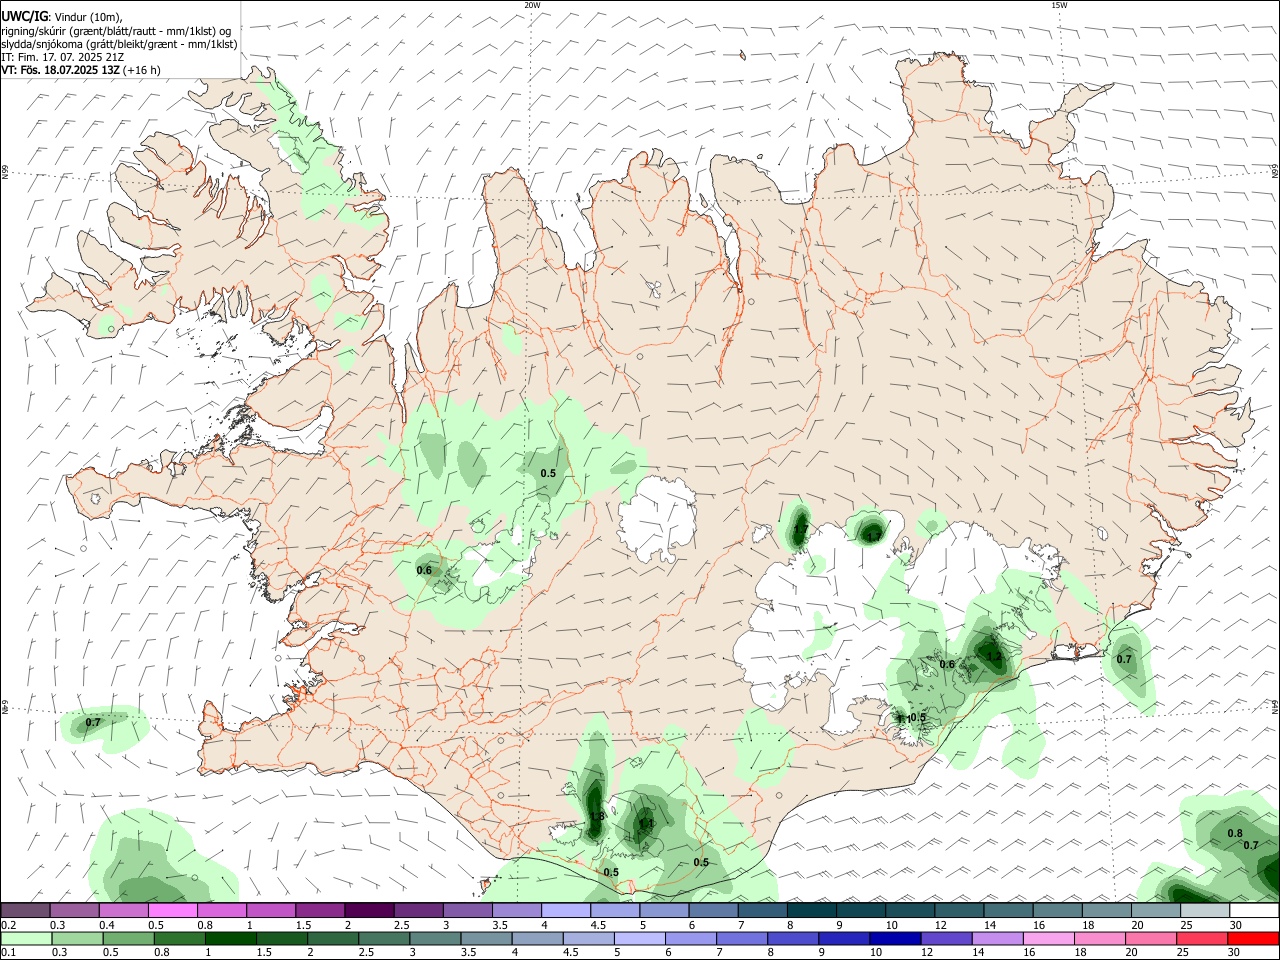Pick the light purple 14 swatch in the rain scale
The height and width of the screenshot is (960, 1280).
(x=996, y=938)
